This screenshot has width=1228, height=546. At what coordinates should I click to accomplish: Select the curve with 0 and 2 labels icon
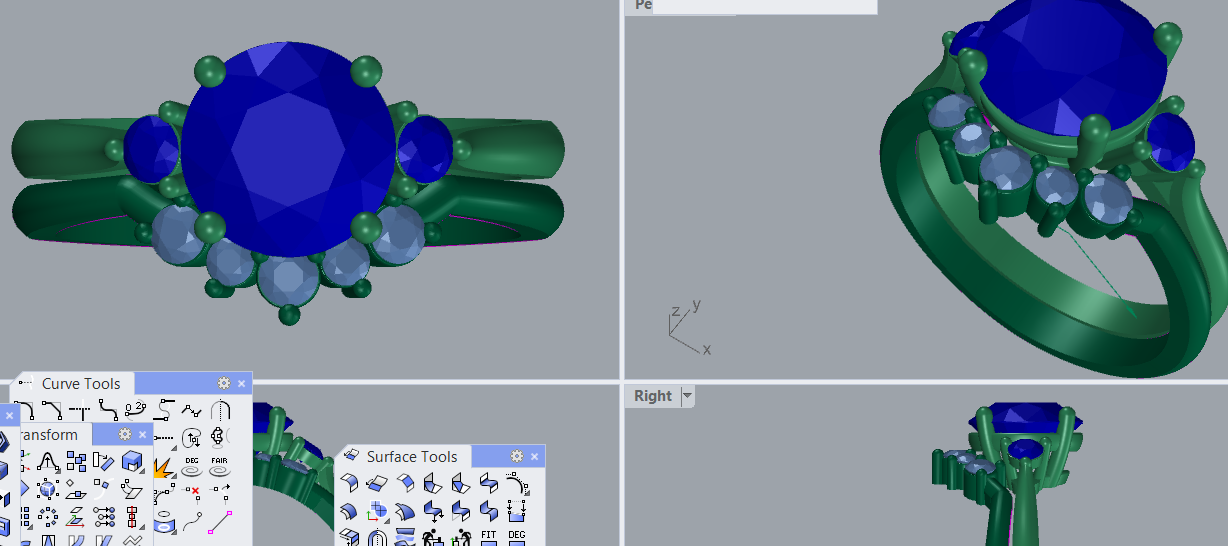(136, 410)
